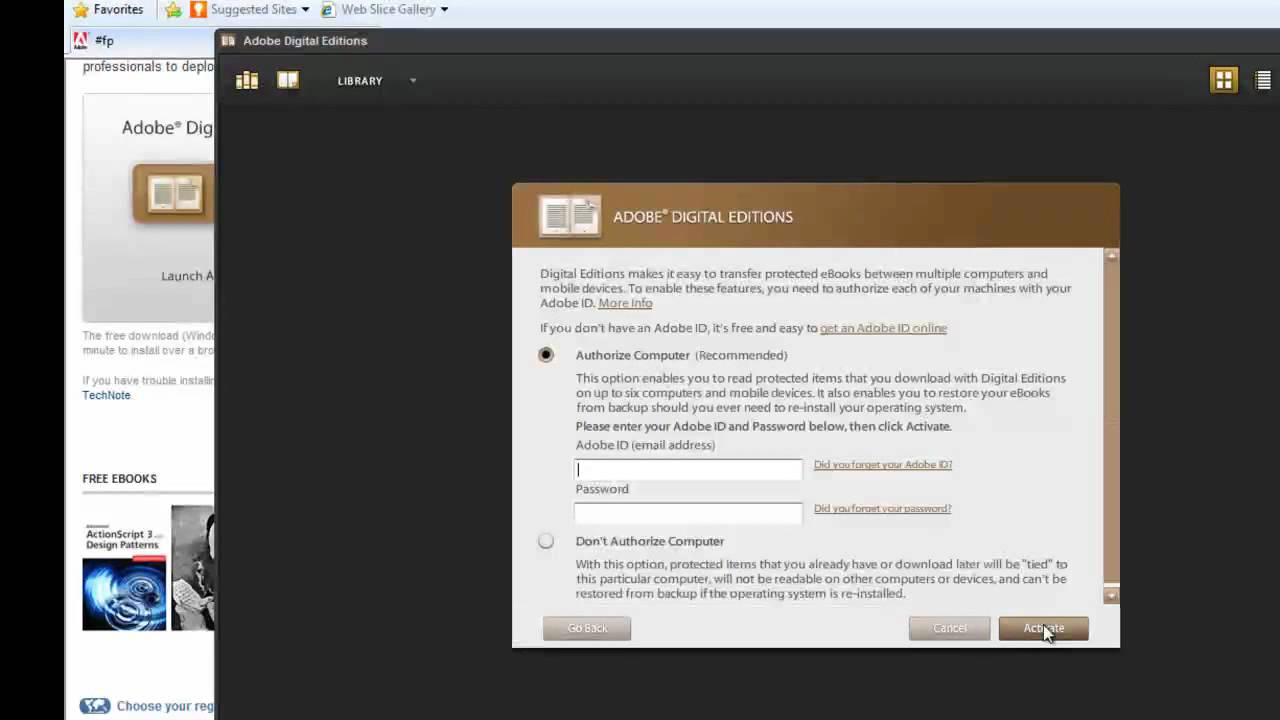Click the Cancel button
The image size is (1280, 720).
click(x=949, y=628)
